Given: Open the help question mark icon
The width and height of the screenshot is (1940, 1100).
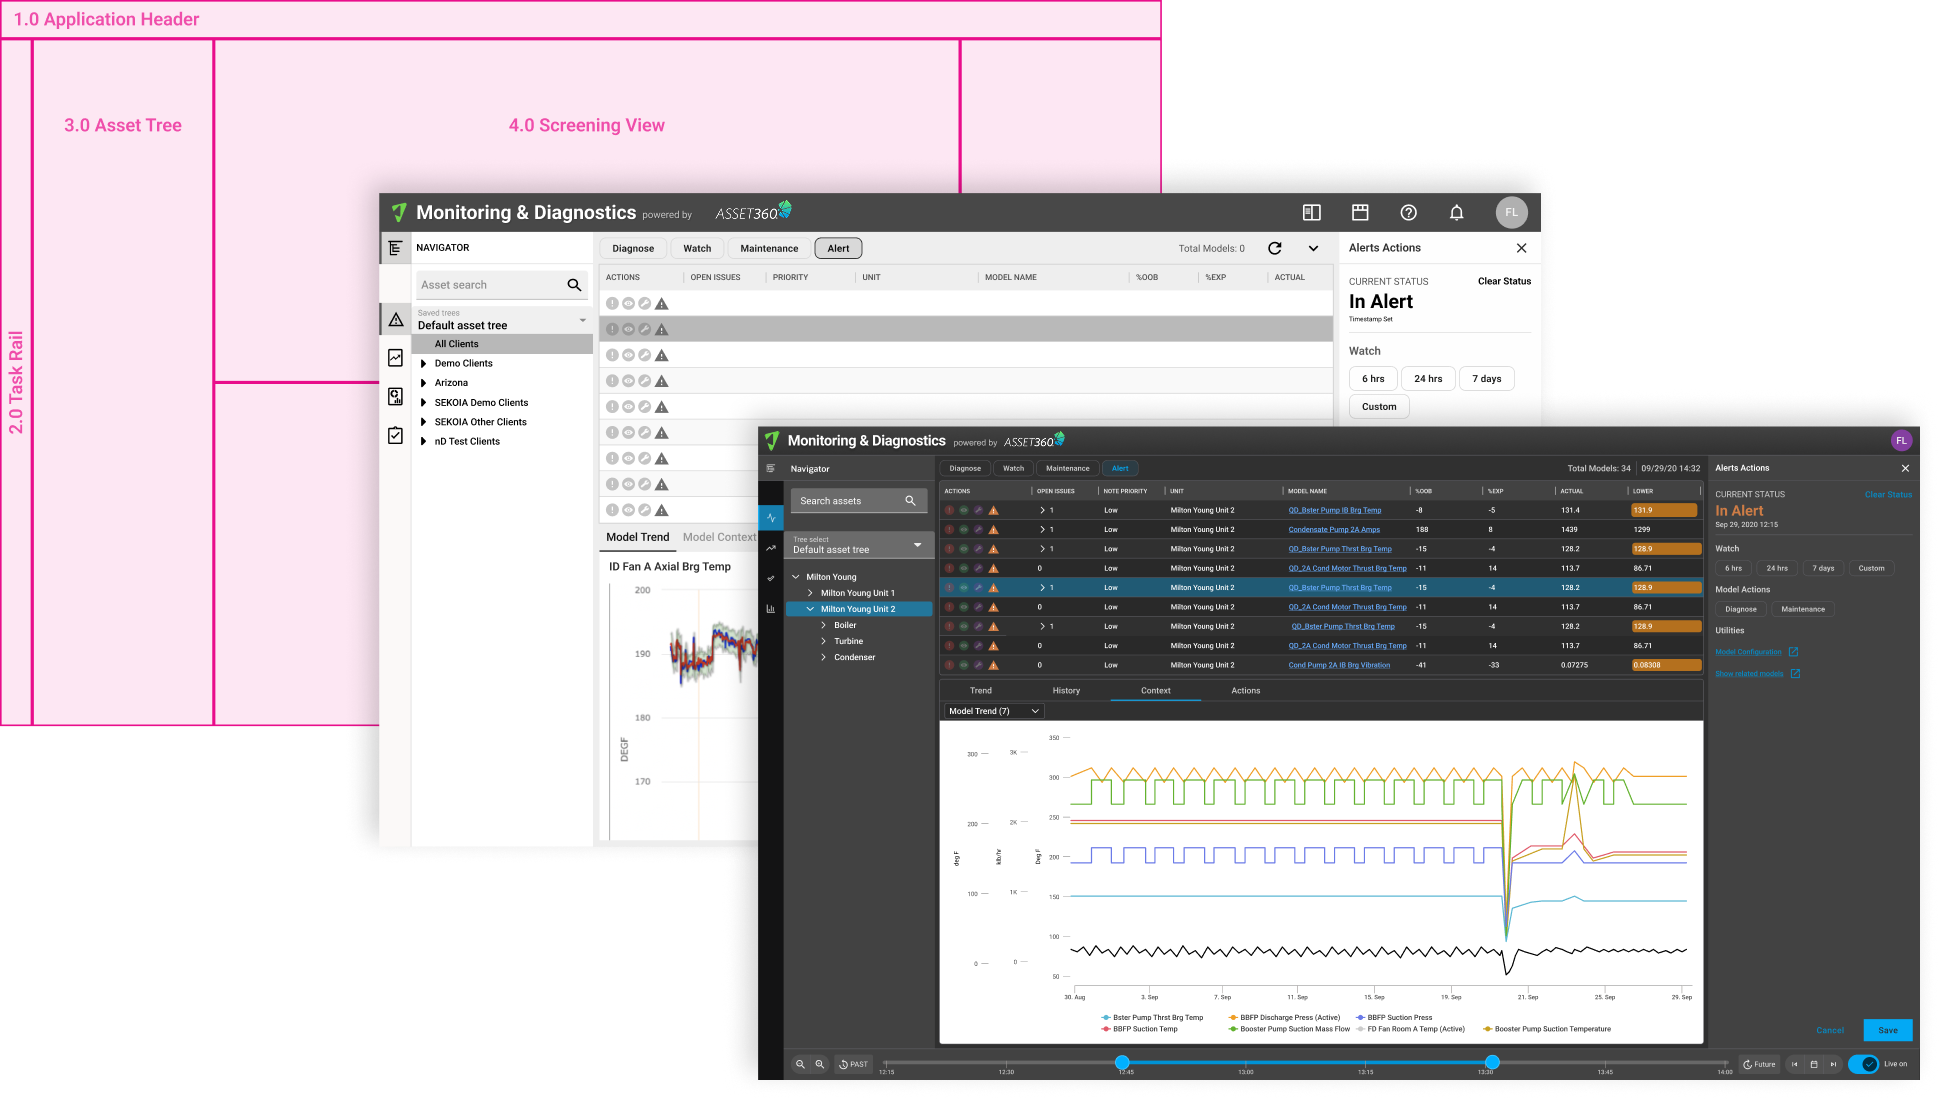Looking at the screenshot, I should 1408,212.
